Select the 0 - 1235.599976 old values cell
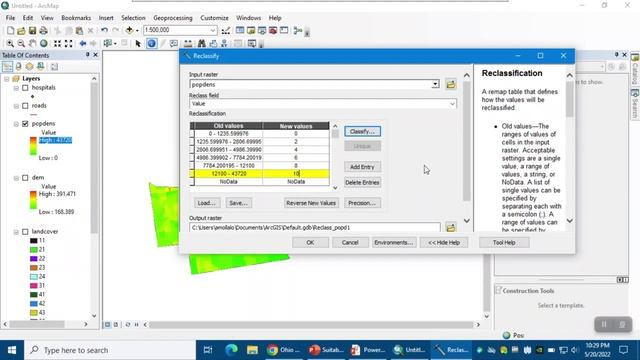The width and height of the screenshot is (640, 360). pyautogui.click(x=228, y=133)
